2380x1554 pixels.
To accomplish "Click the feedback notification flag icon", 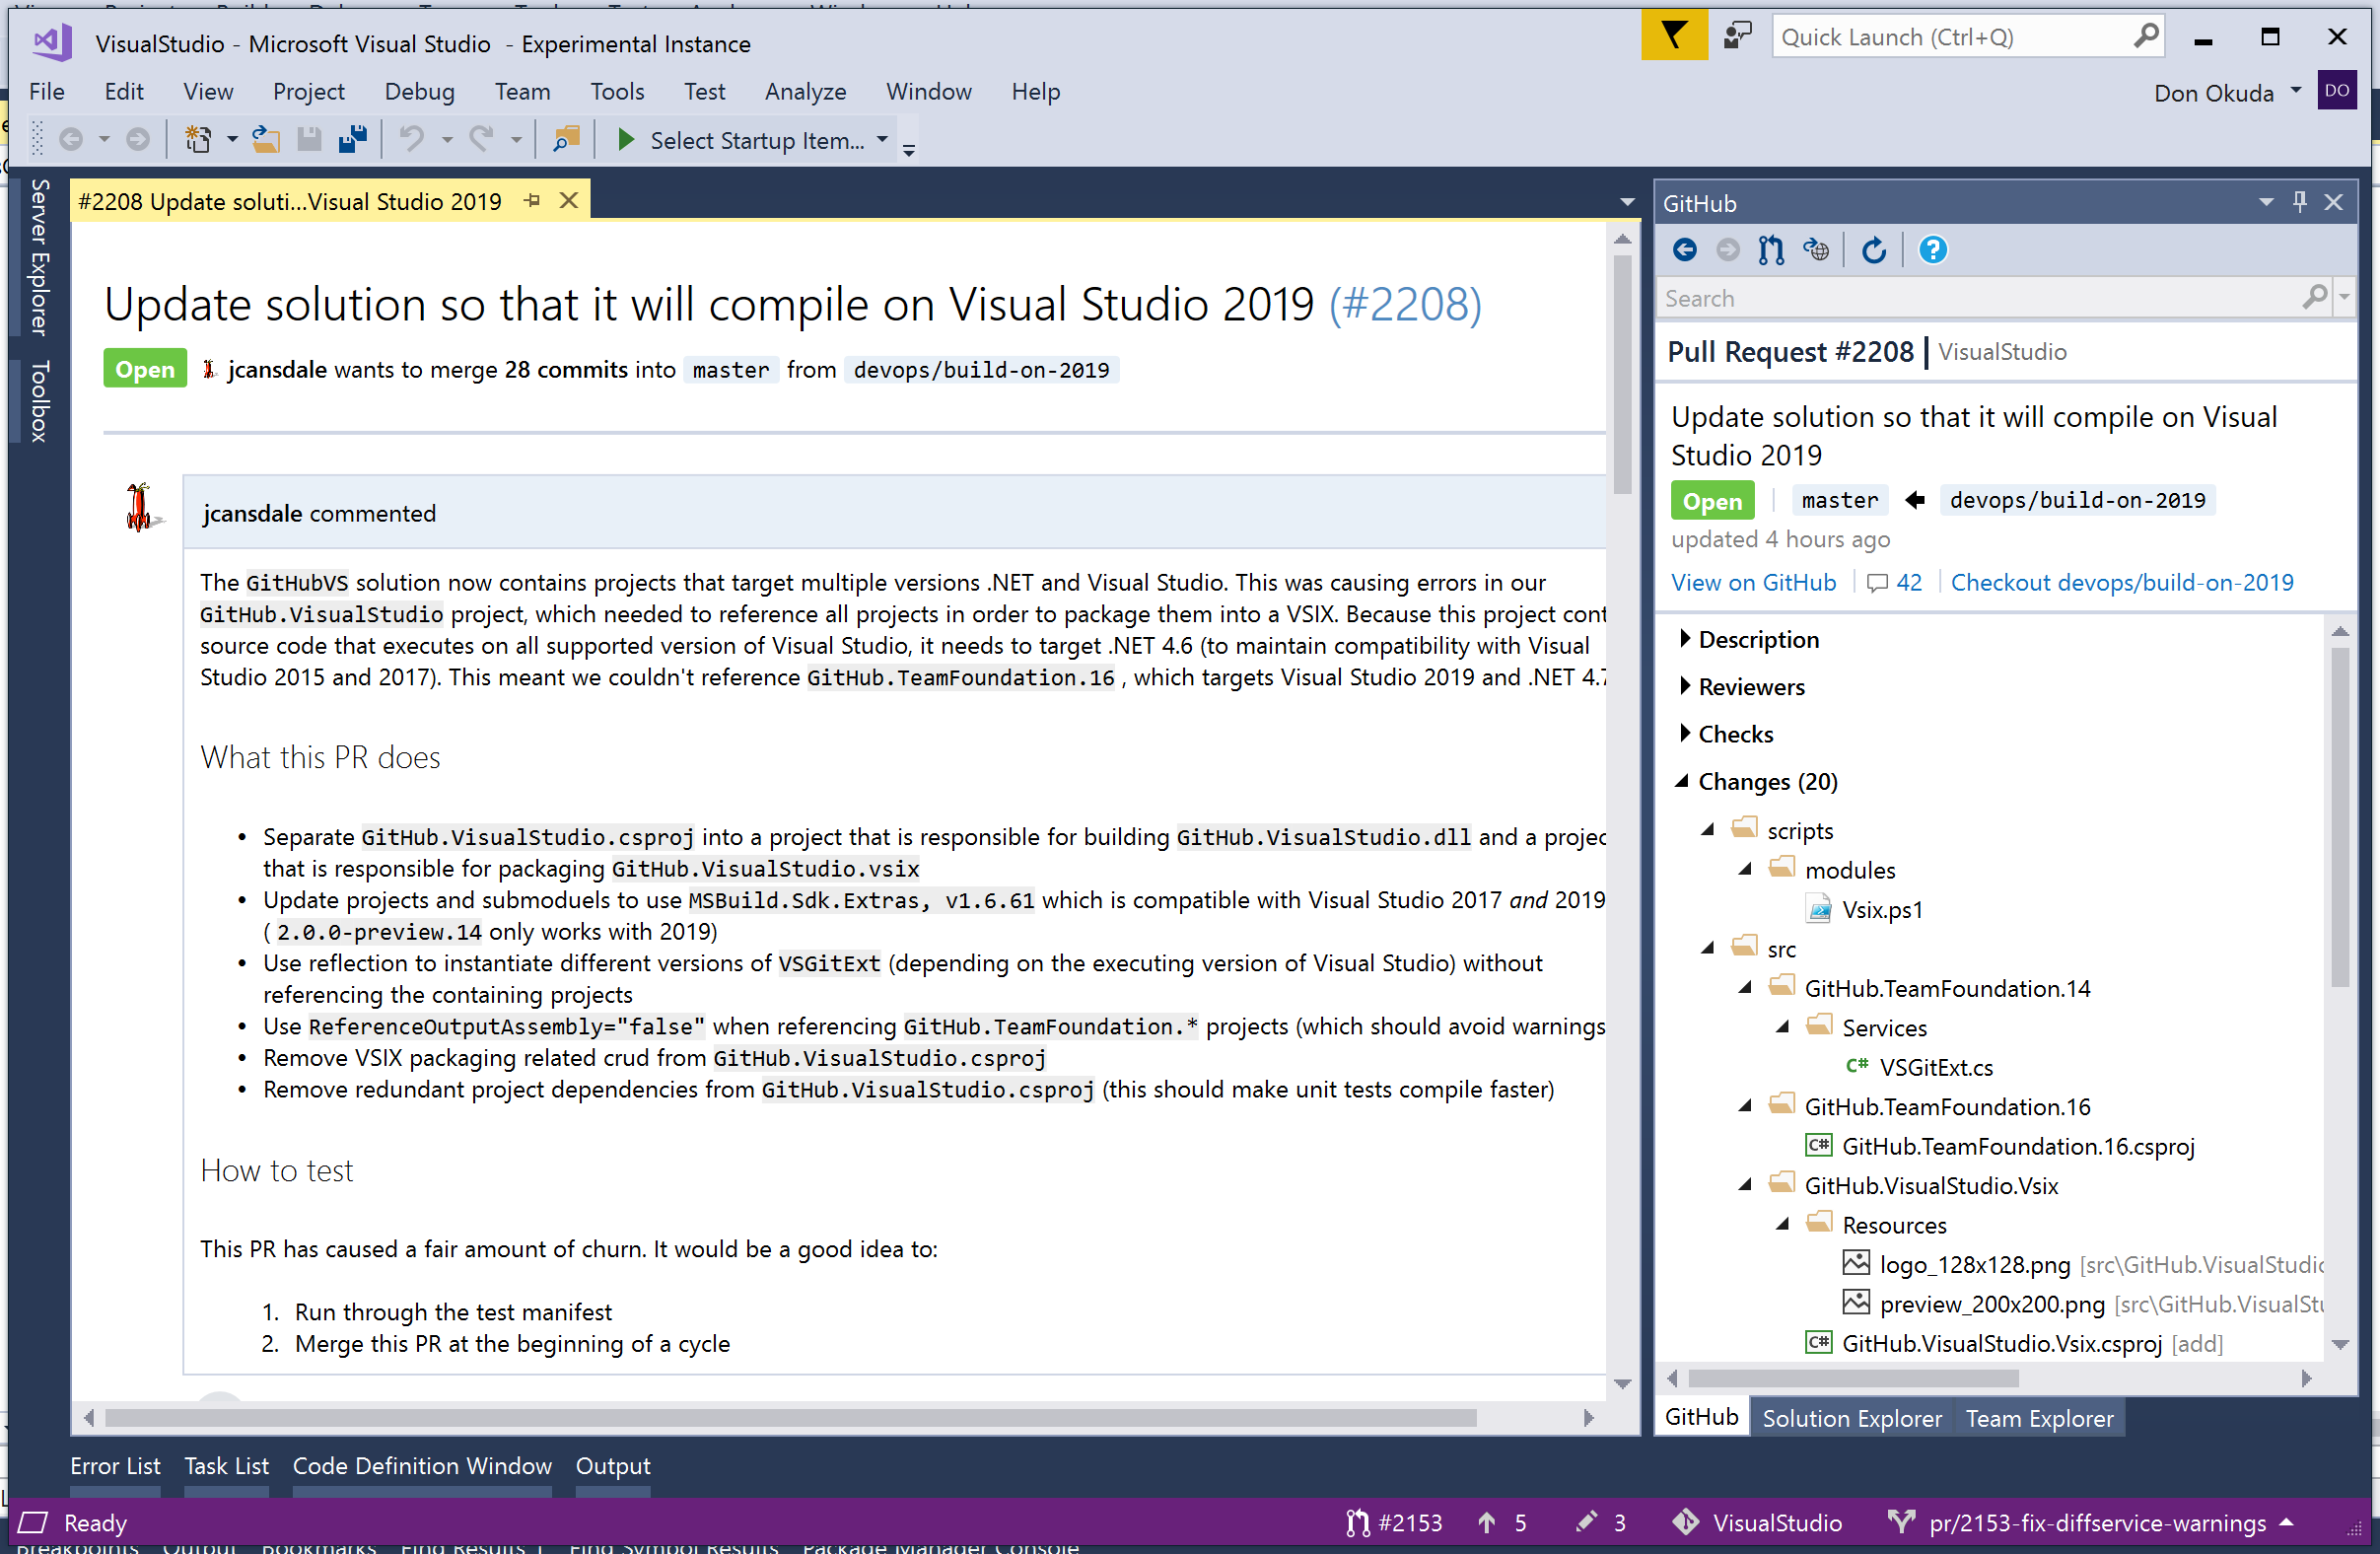I will point(1674,37).
